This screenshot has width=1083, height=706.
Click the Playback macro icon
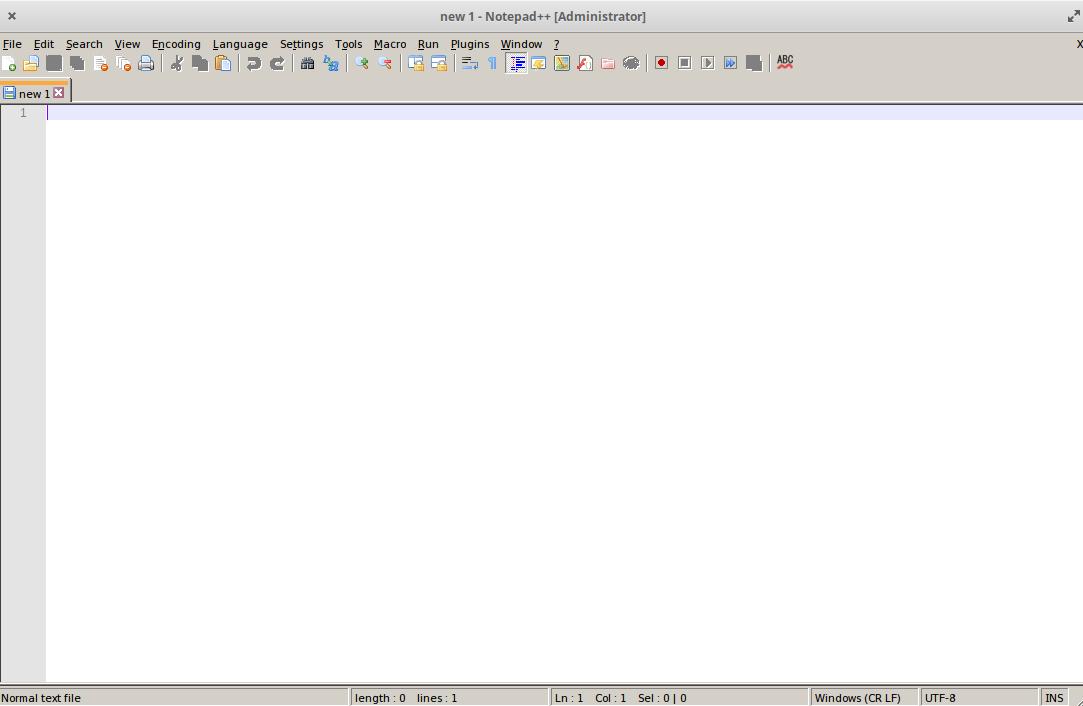click(x=707, y=64)
